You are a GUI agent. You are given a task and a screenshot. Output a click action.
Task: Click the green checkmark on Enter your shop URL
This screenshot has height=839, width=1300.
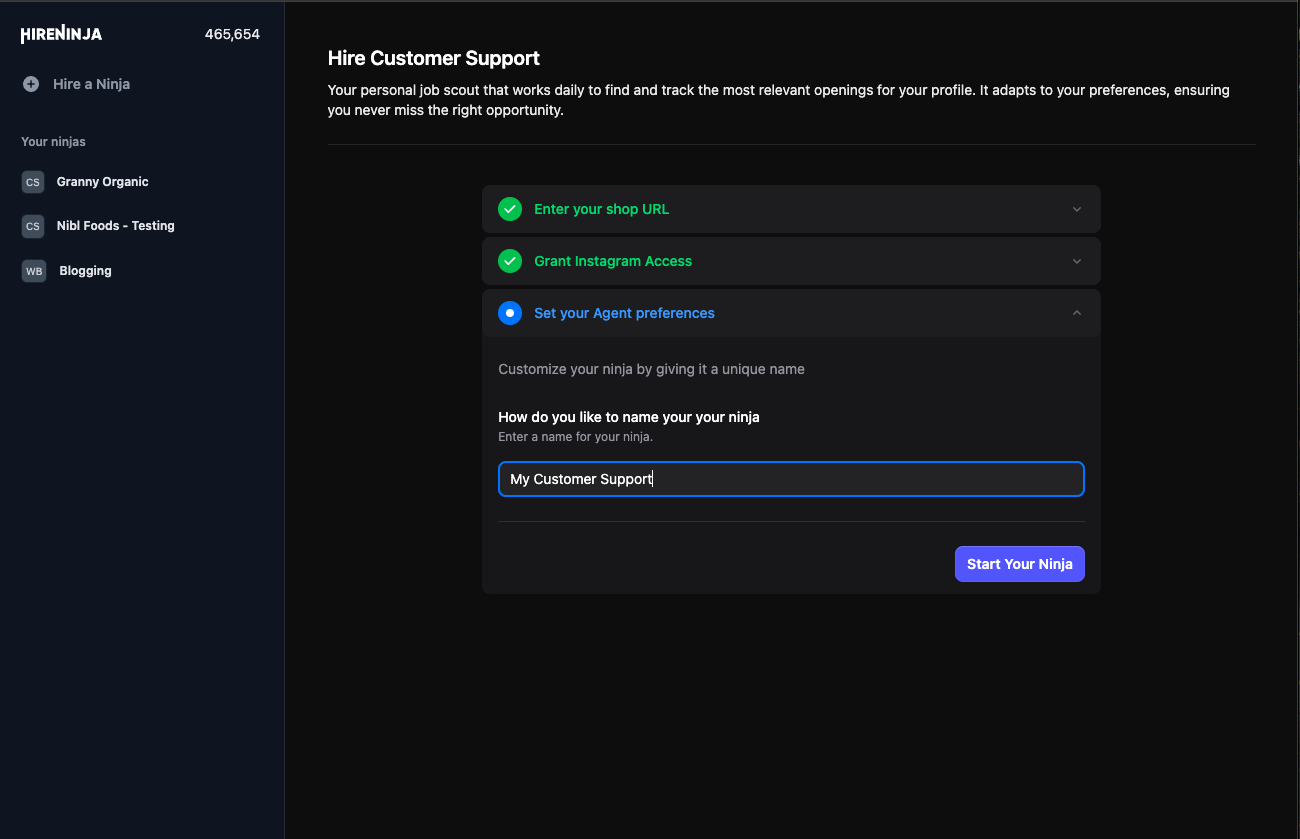coord(509,209)
